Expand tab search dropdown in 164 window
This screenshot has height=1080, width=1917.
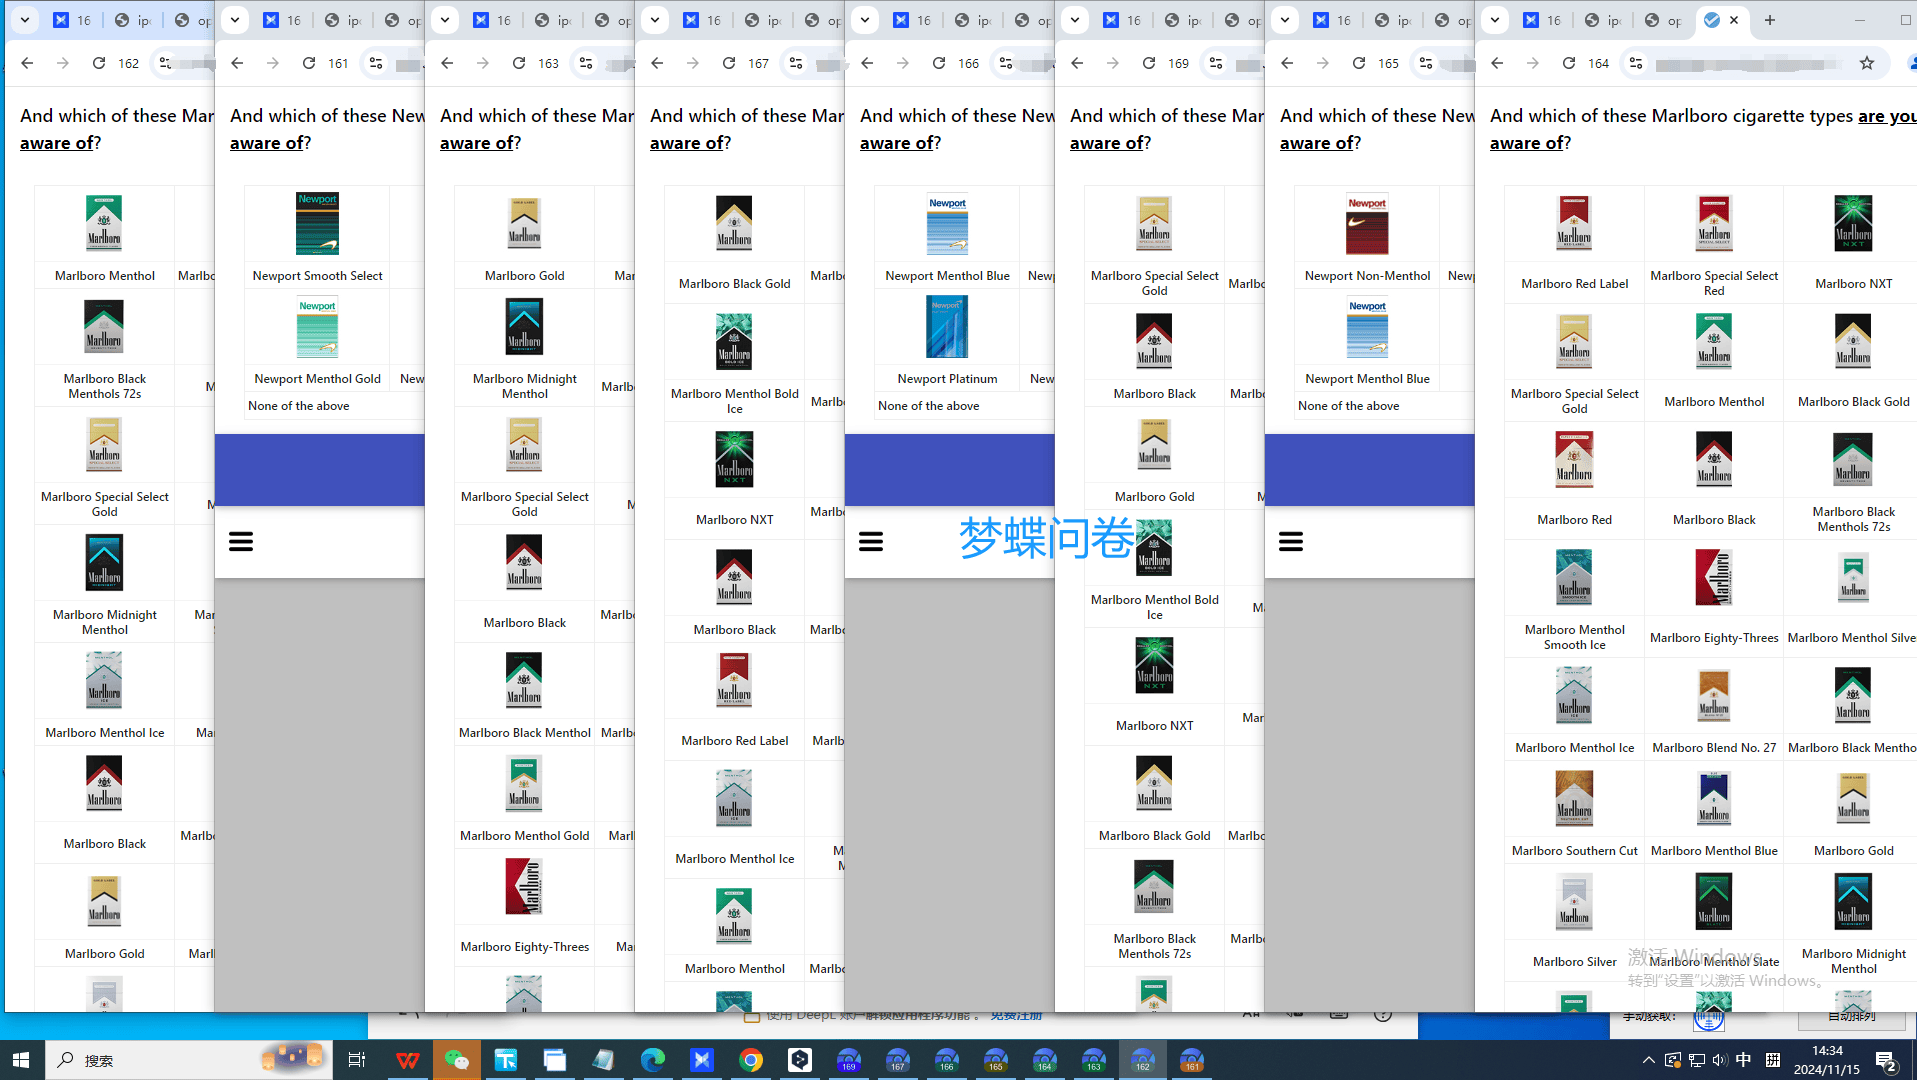point(1495,20)
